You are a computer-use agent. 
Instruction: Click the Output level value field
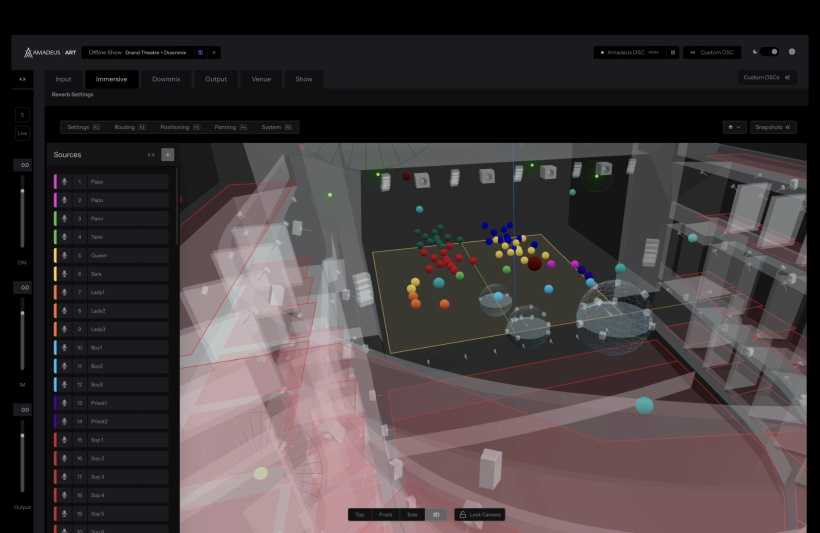22,410
